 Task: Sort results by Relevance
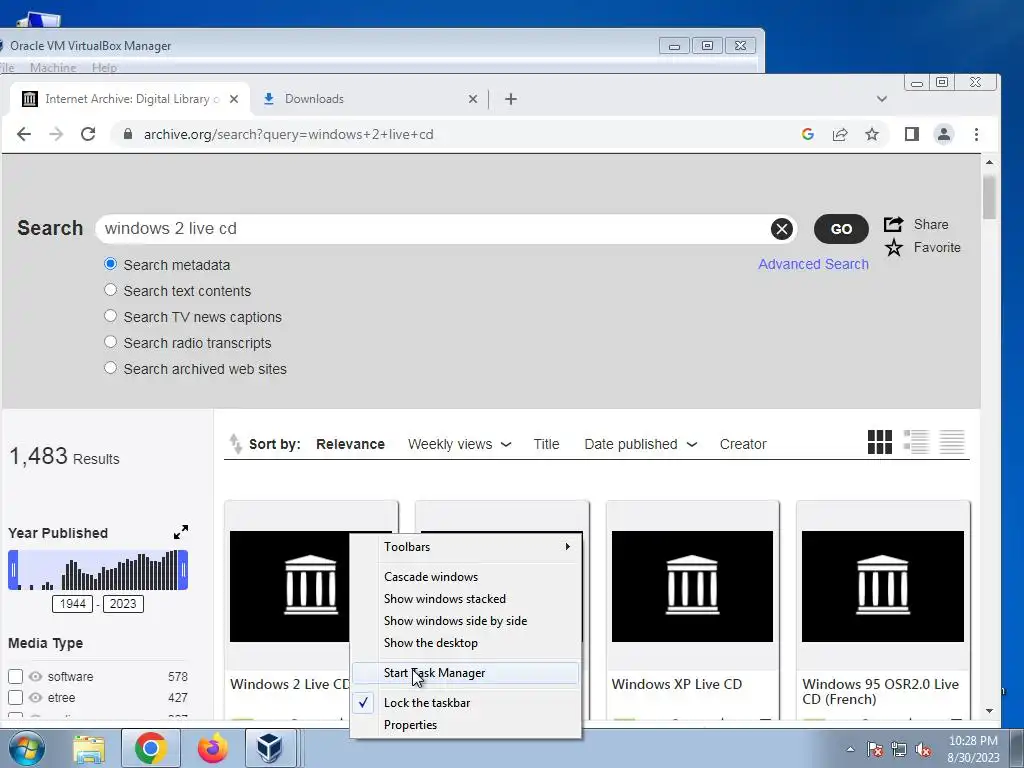point(350,444)
